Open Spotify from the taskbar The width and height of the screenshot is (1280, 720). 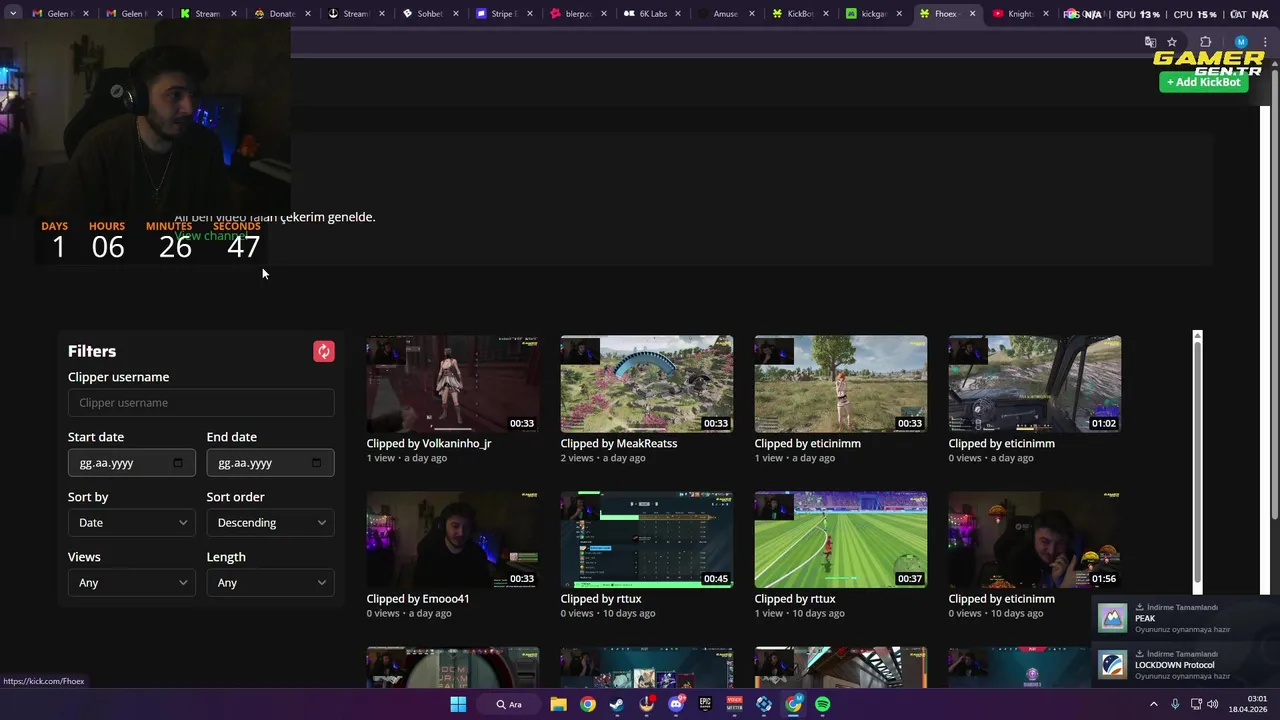822,704
